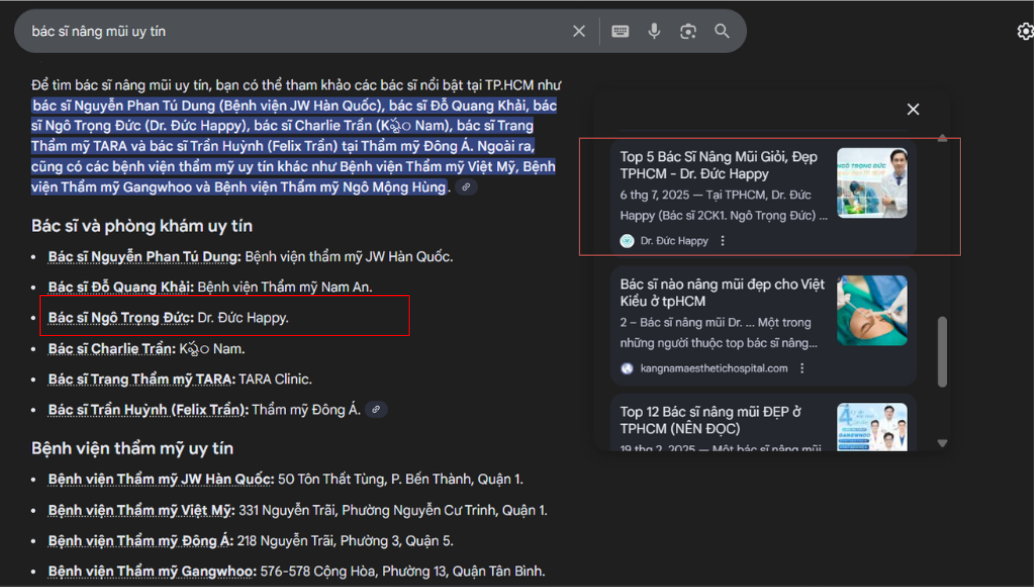Click the sources panel scrollbar thumb
Viewport: 1034px width, 587px height.
942,352
